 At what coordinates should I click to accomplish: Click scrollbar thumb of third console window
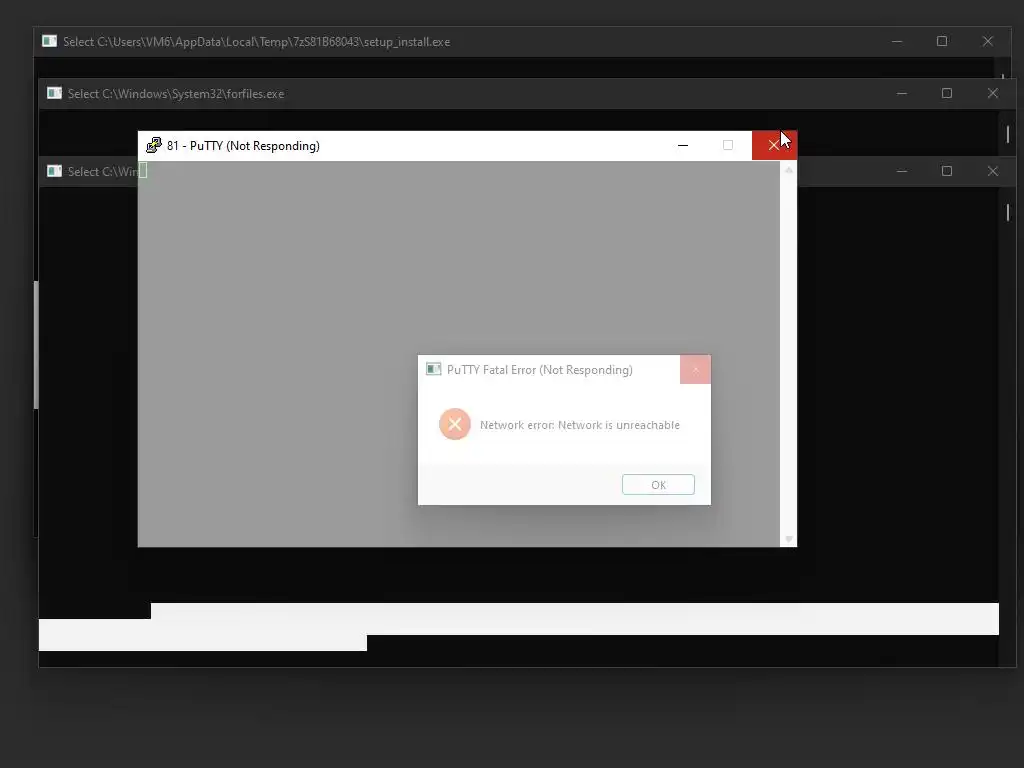point(1008,212)
